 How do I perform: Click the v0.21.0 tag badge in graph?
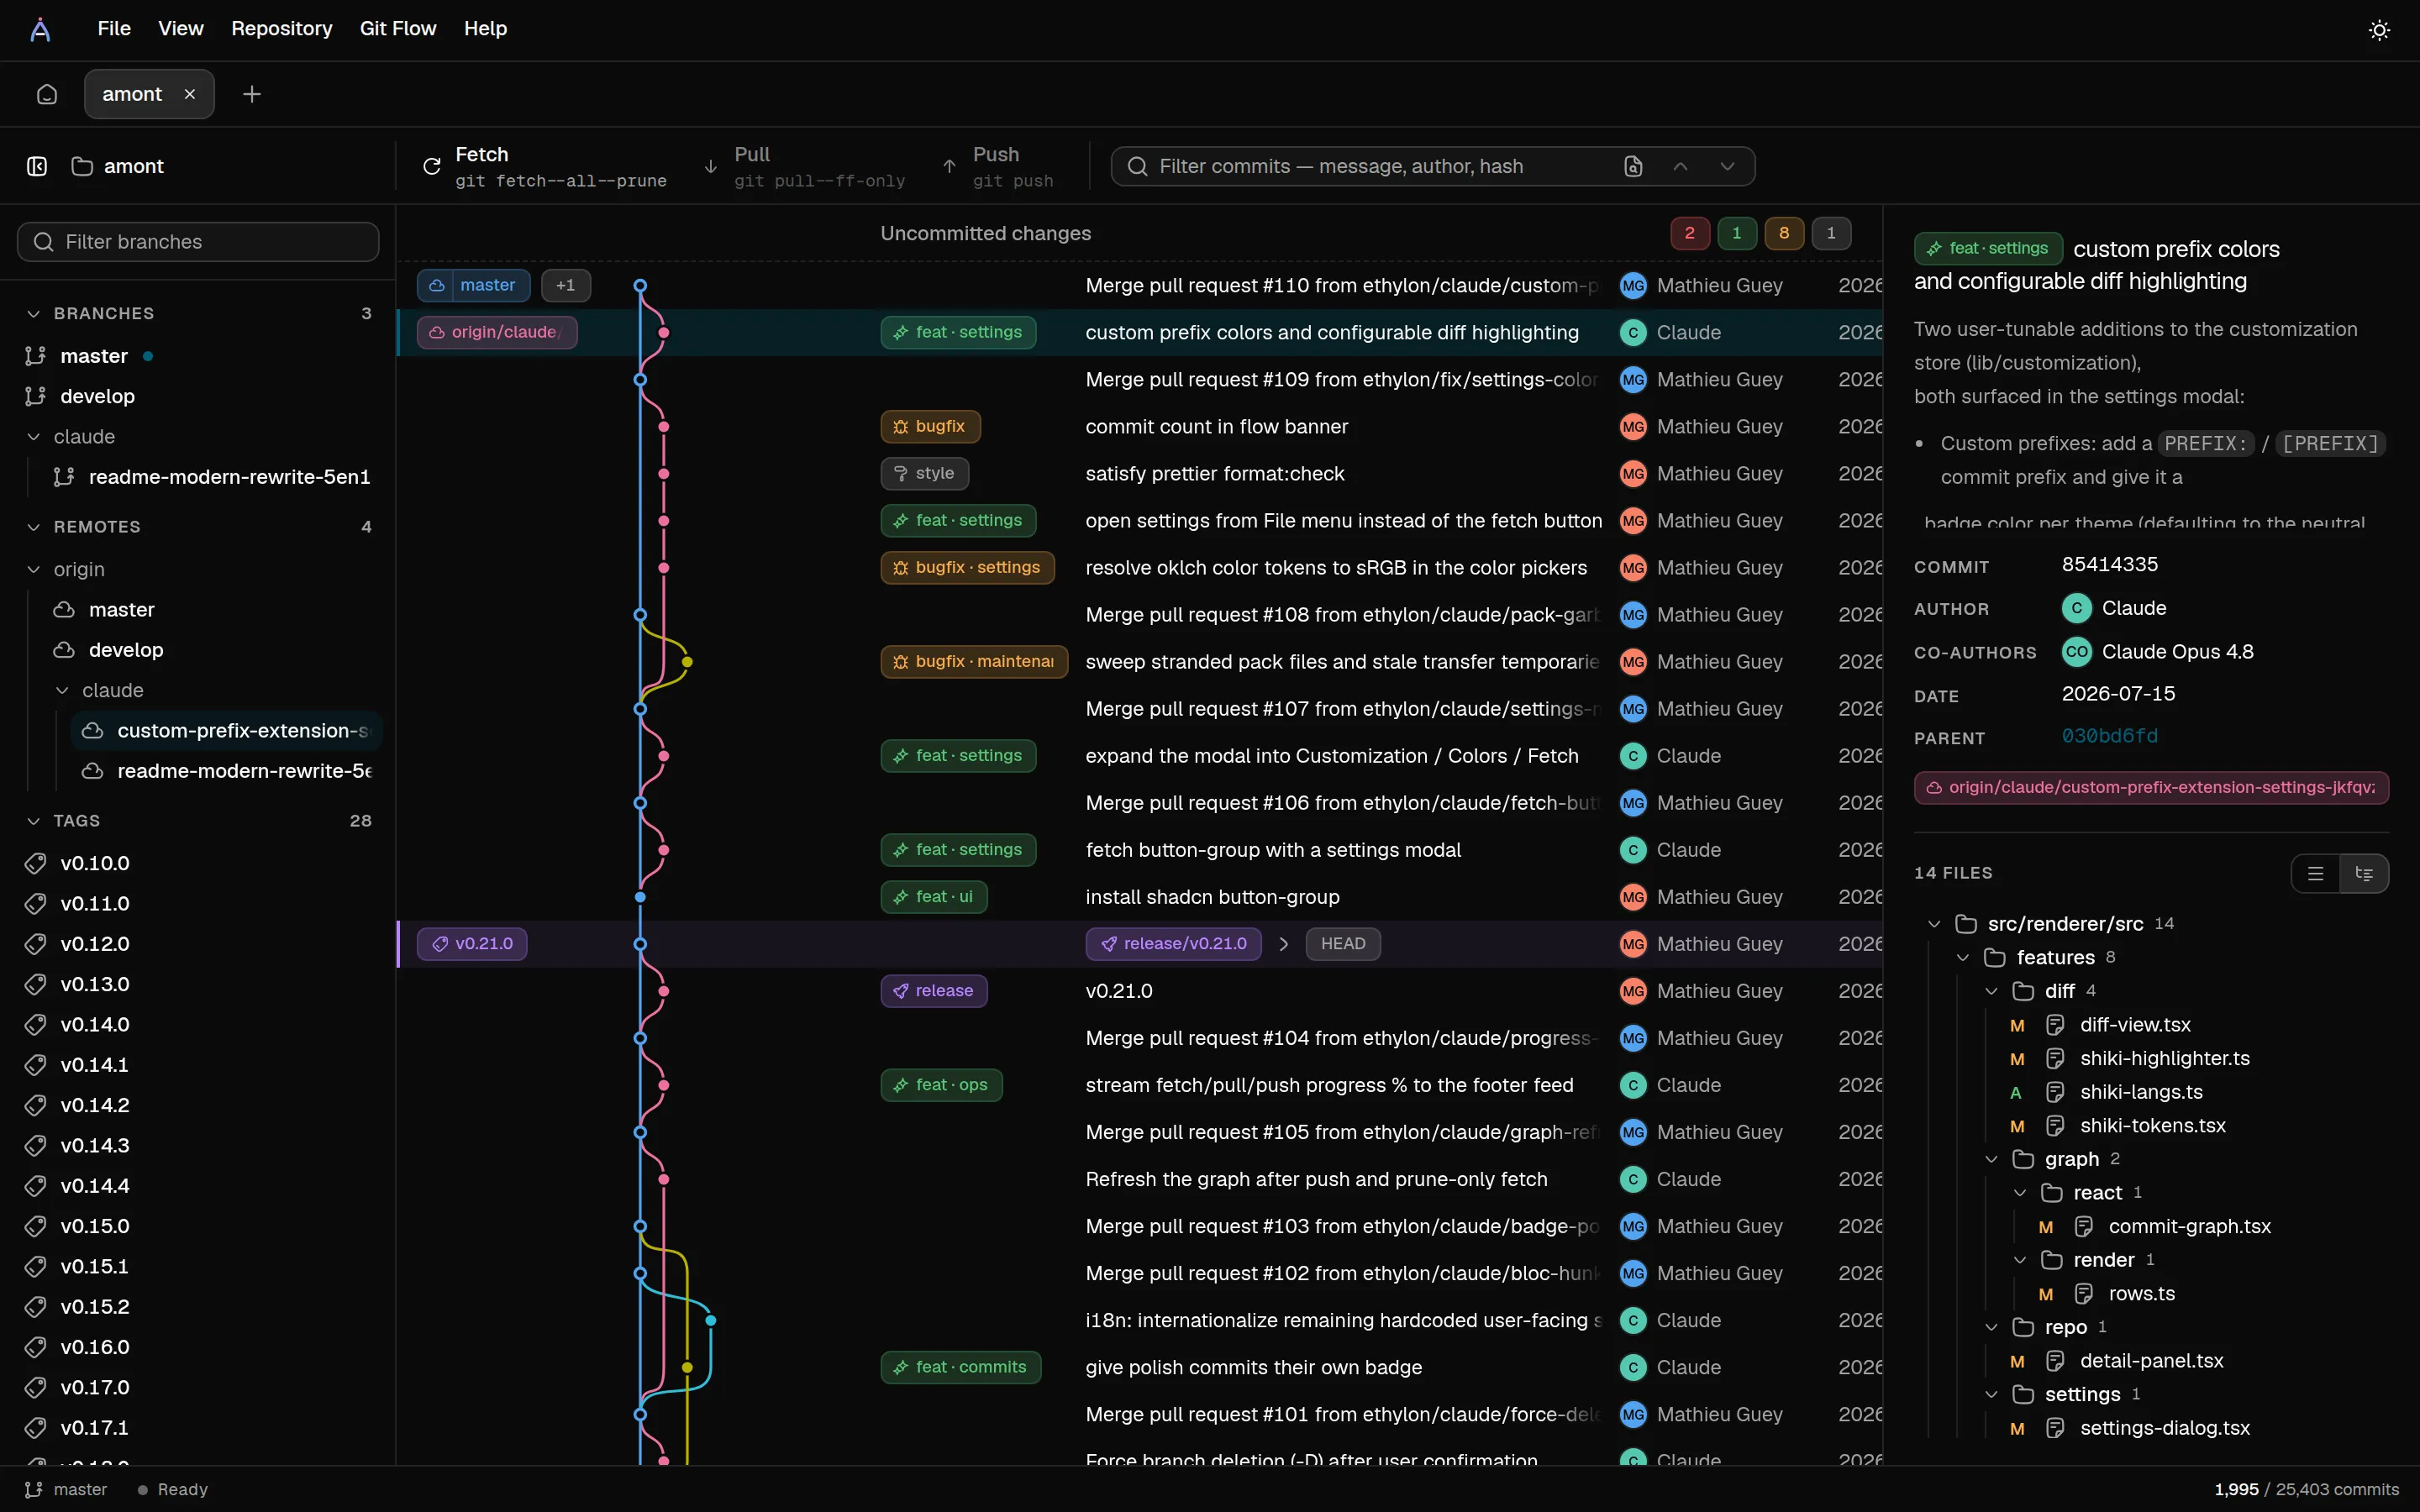coord(472,944)
